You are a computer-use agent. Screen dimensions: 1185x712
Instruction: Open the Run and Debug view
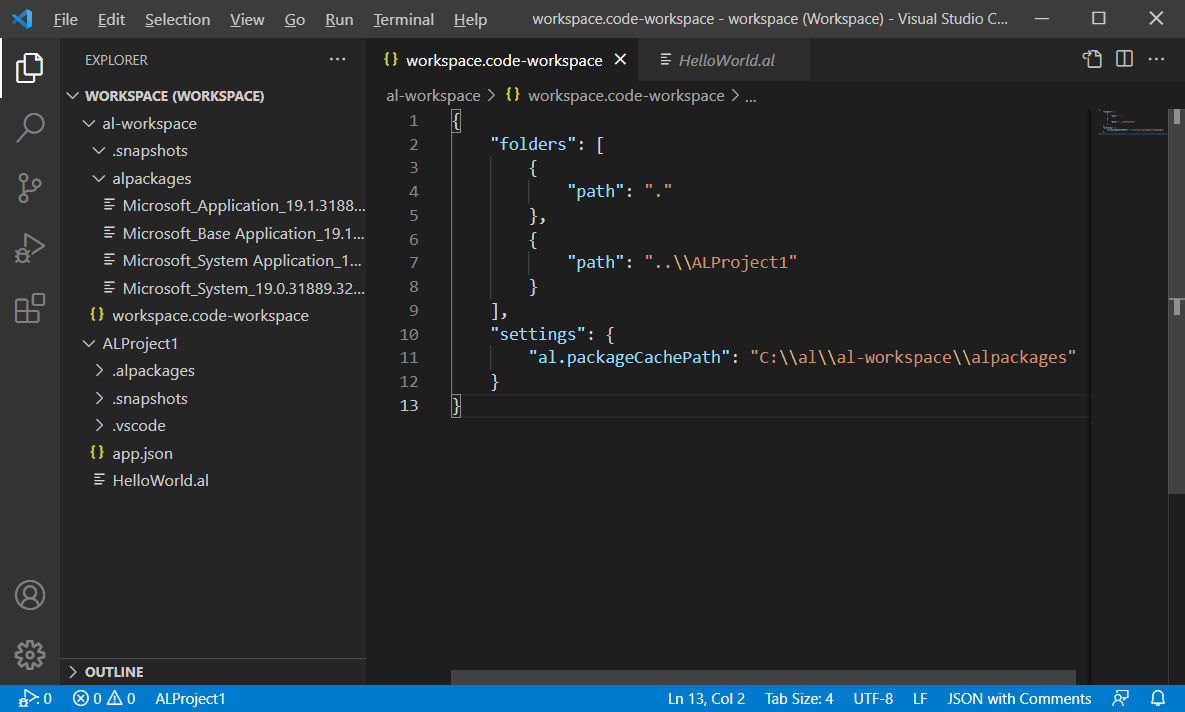click(30, 247)
